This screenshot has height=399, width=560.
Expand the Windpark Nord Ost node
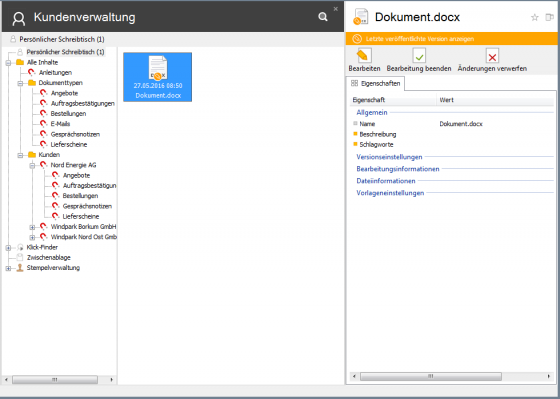[32, 238]
